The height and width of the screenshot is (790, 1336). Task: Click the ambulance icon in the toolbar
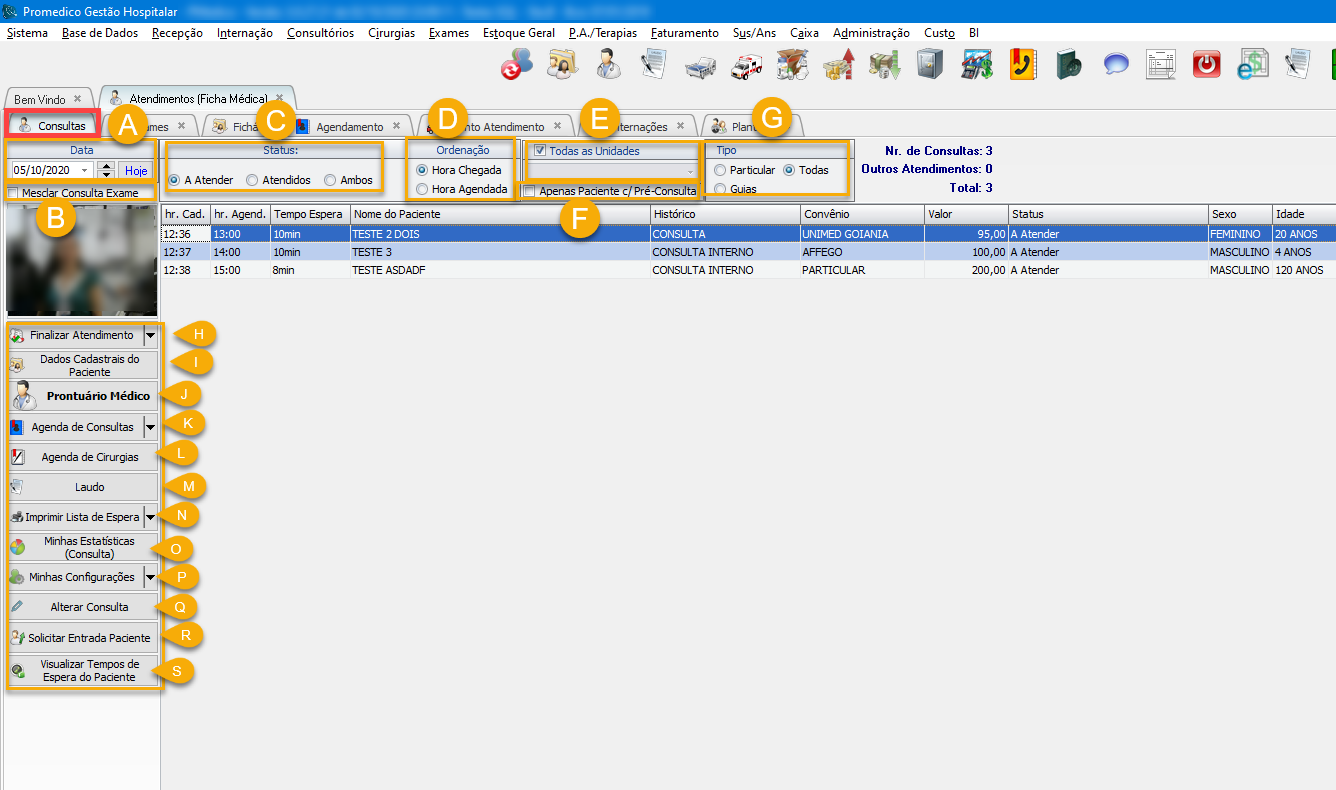[746, 65]
